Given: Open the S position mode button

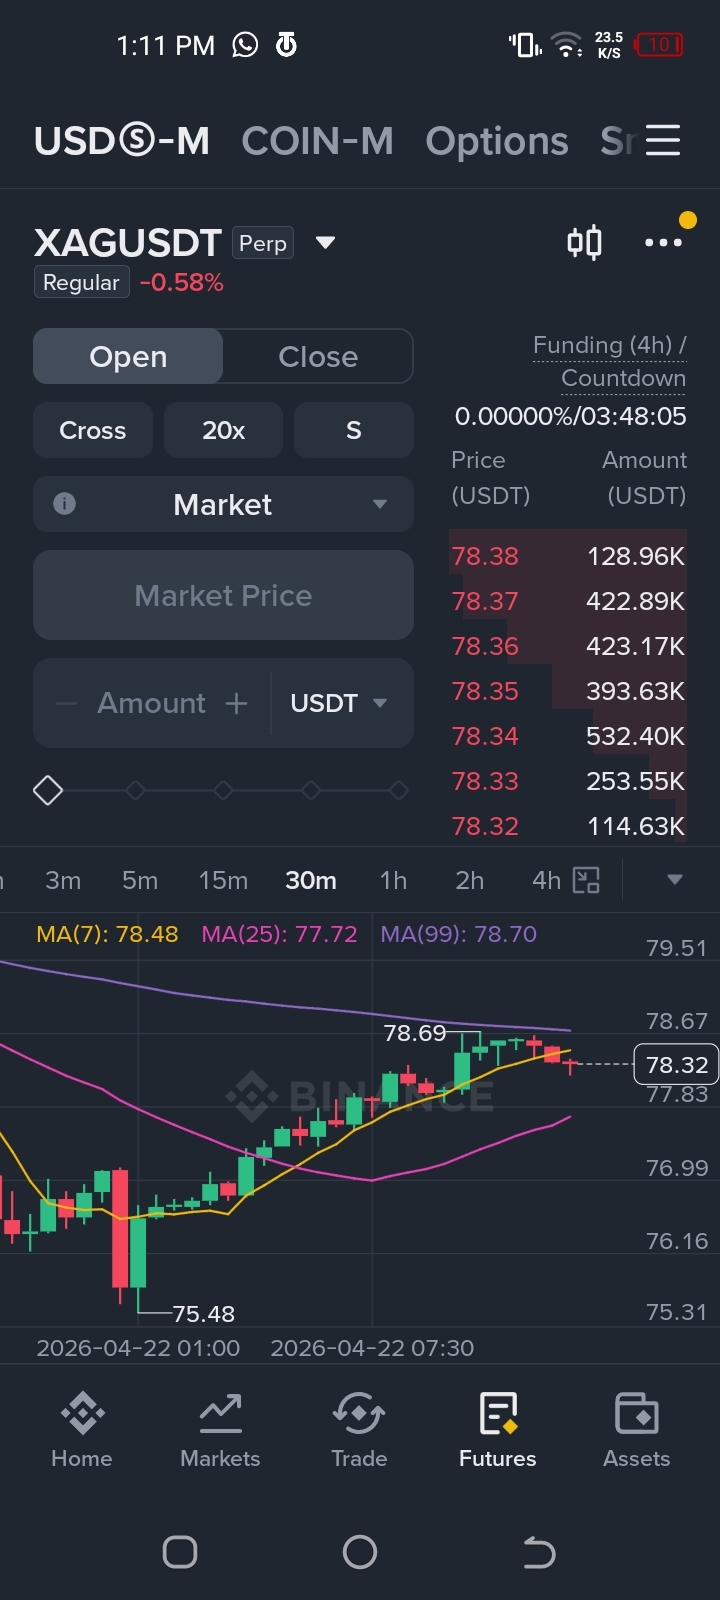Looking at the screenshot, I should [353, 430].
